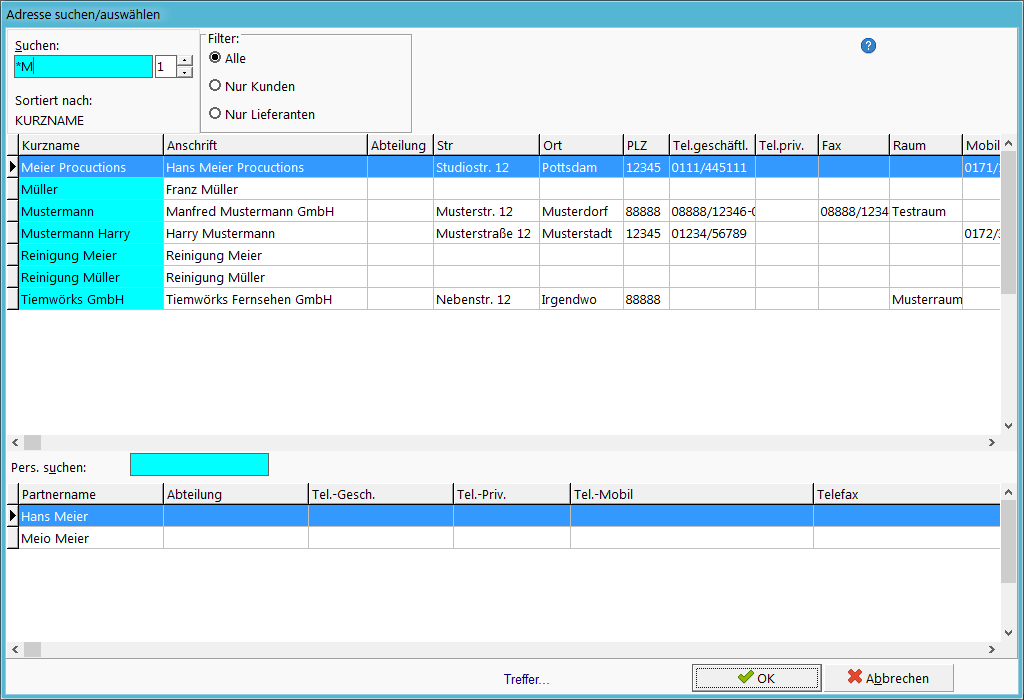Click the Pers. suchen cyan input field
The width and height of the screenshot is (1024, 700).
point(199,464)
